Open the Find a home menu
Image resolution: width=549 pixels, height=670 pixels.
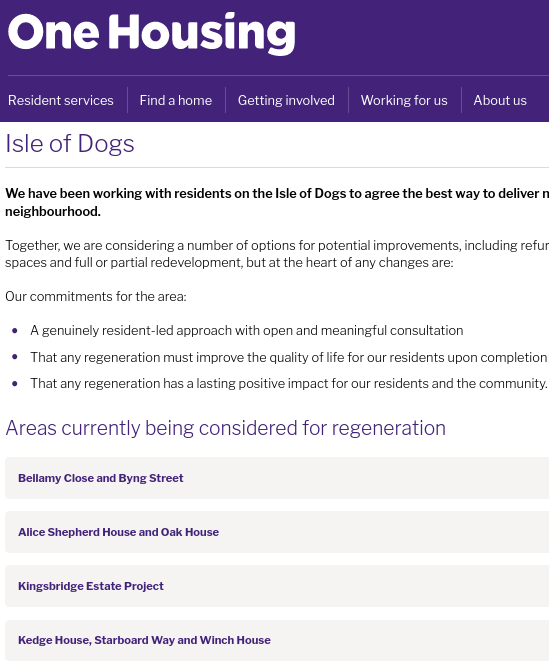click(x=176, y=100)
